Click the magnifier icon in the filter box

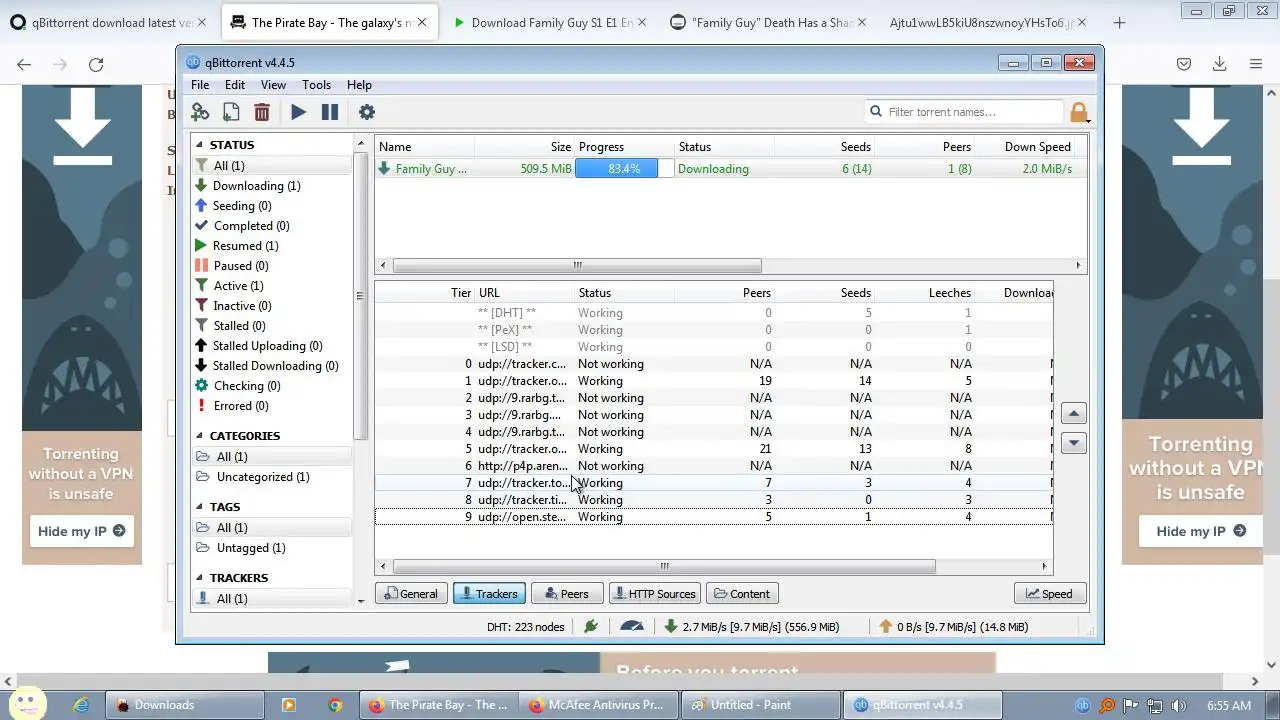pyautogui.click(x=876, y=112)
